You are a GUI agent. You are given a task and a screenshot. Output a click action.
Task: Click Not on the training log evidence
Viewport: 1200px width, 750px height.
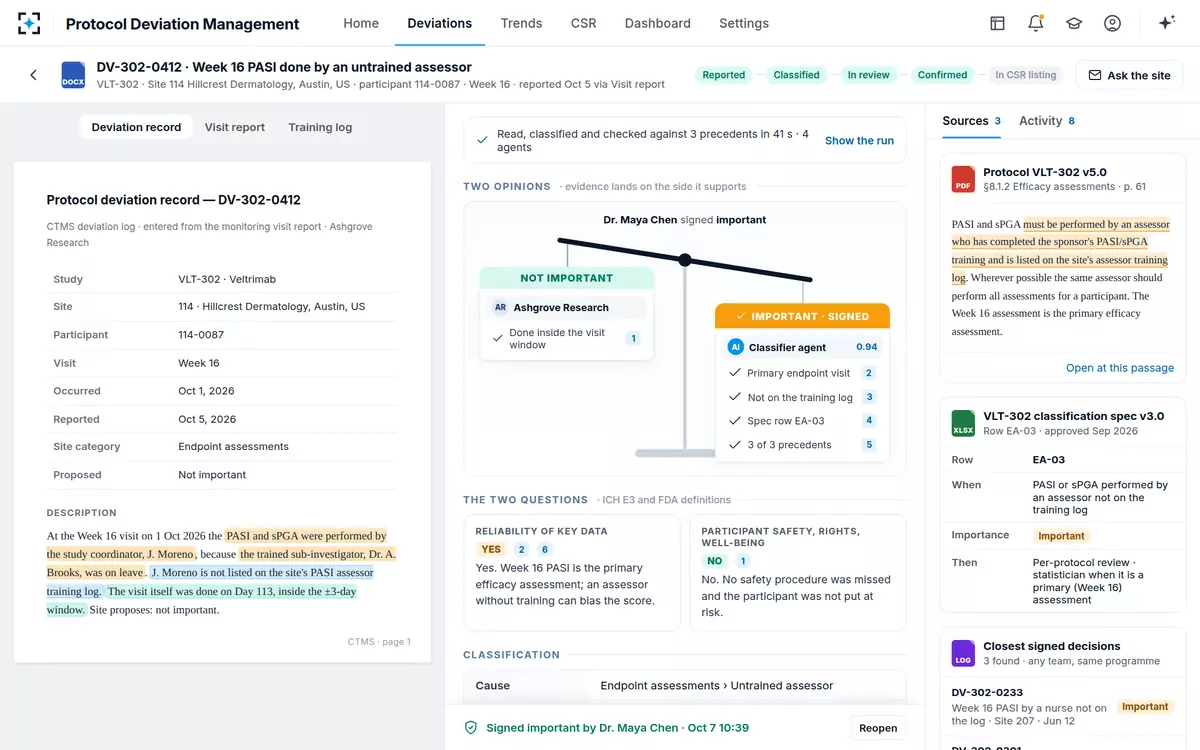click(x=802, y=397)
